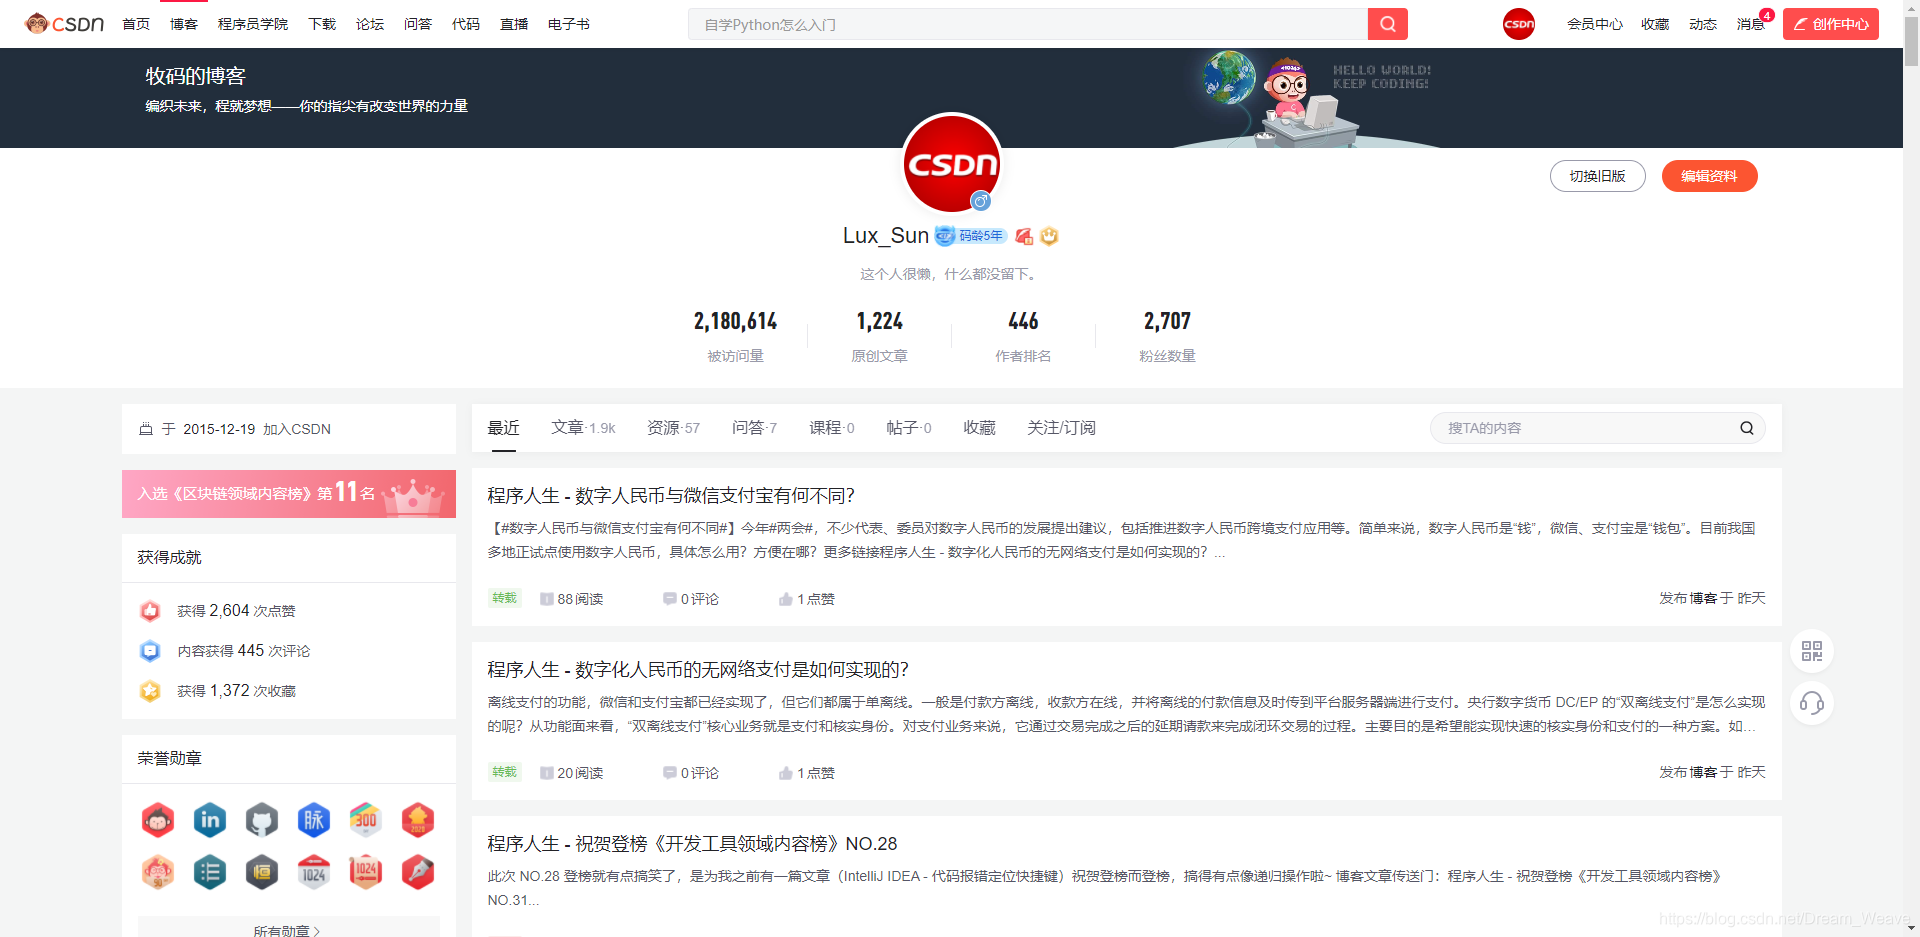Click the 码龄5年 badge

click(x=971, y=236)
